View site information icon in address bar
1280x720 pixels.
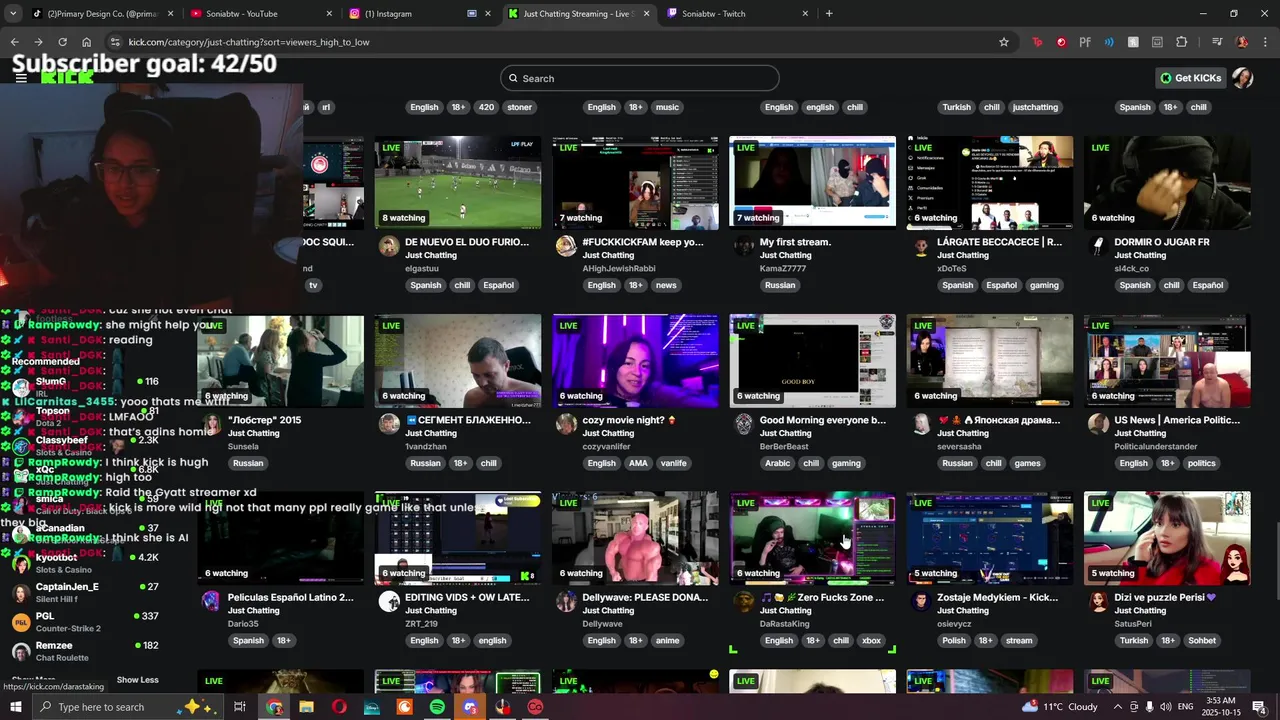[x=115, y=42]
